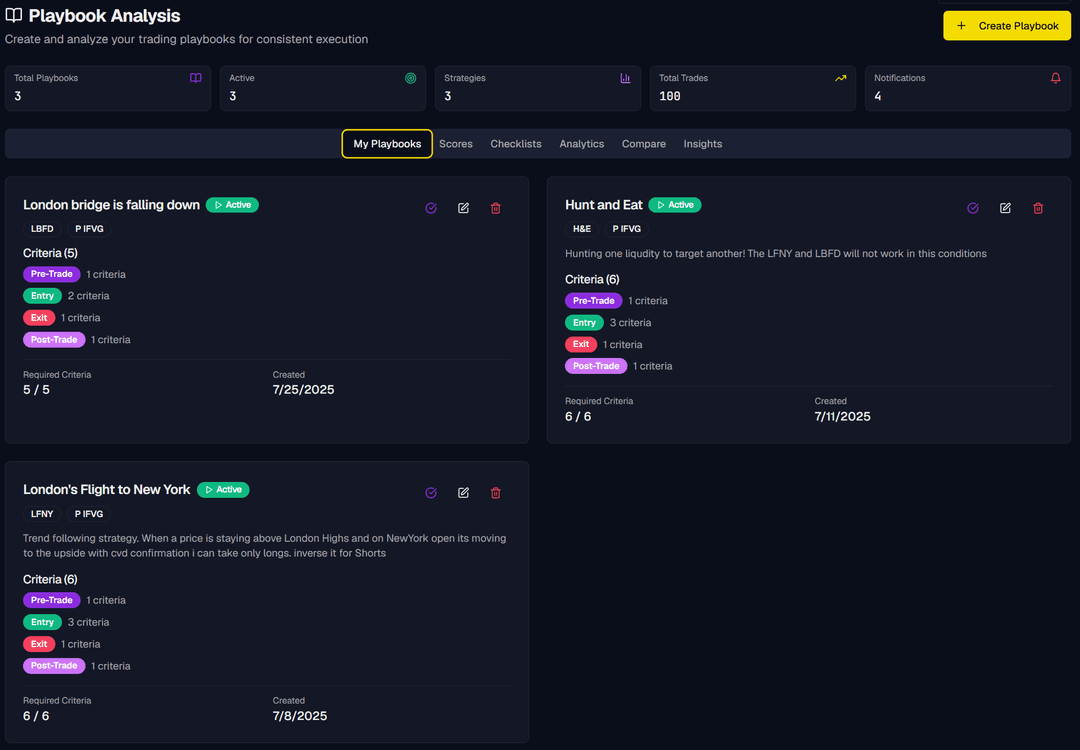Click Pre-Trade badge in London bridge card
The height and width of the screenshot is (750, 1080).
pyautogui.click(x=52, y=274)
